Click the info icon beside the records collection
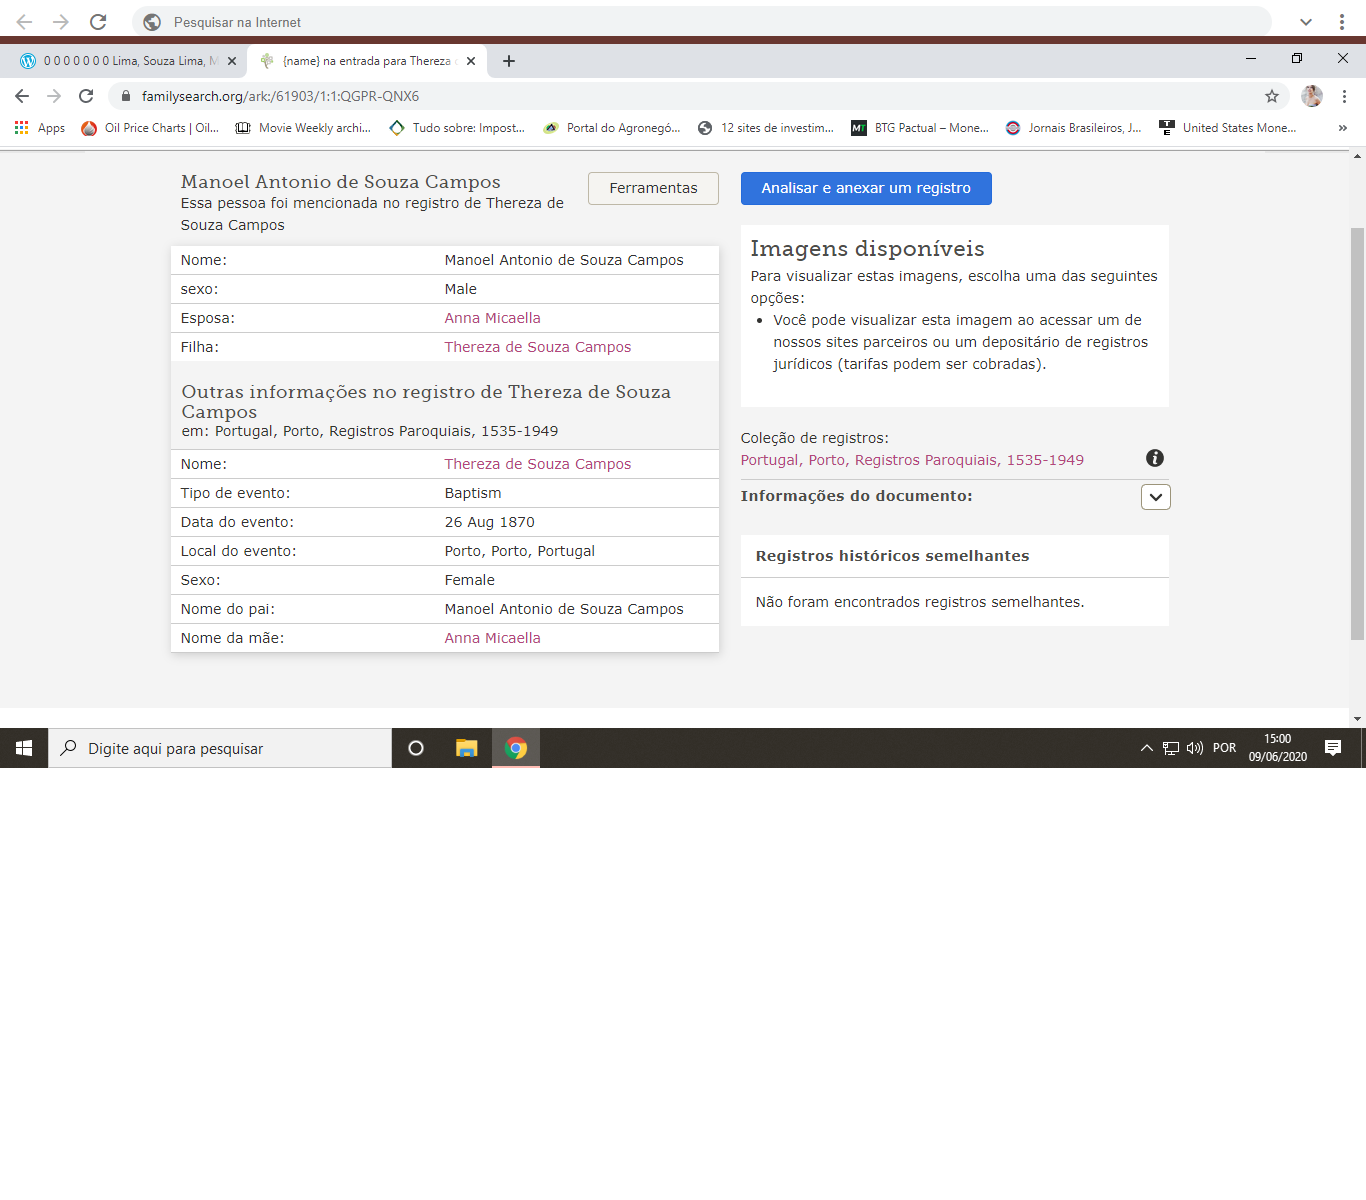The image size is (1366, 1200). tap(1155, 458)
